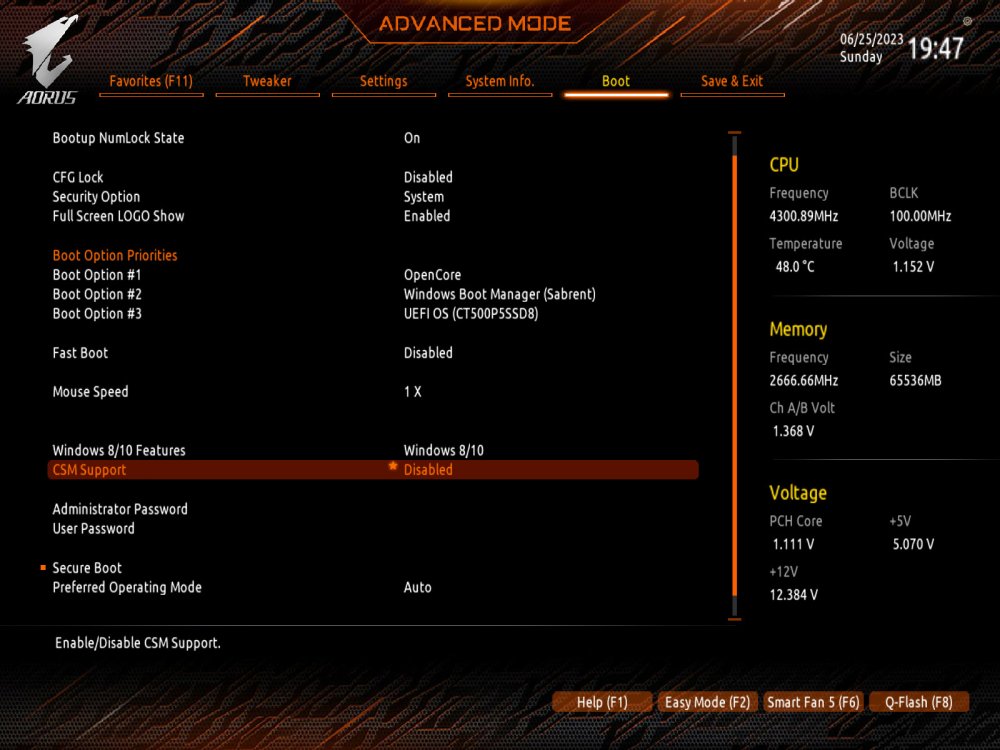Select the highlighted CSM Support row

coord(373,470)
